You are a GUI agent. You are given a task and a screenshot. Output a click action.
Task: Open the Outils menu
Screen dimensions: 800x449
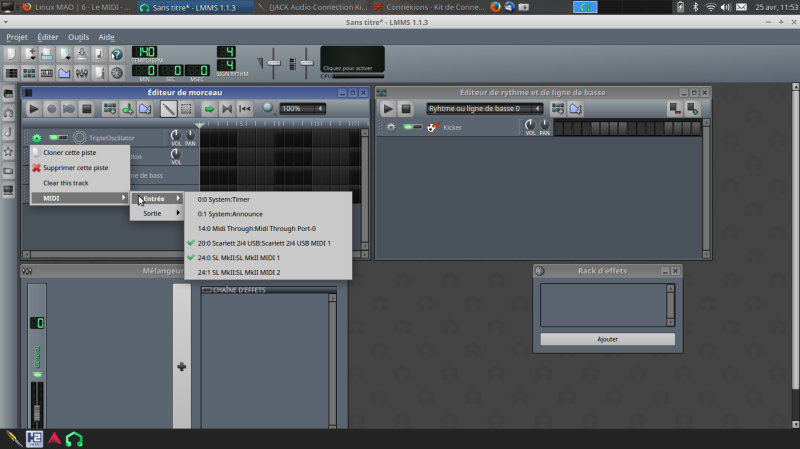(79, 37)
